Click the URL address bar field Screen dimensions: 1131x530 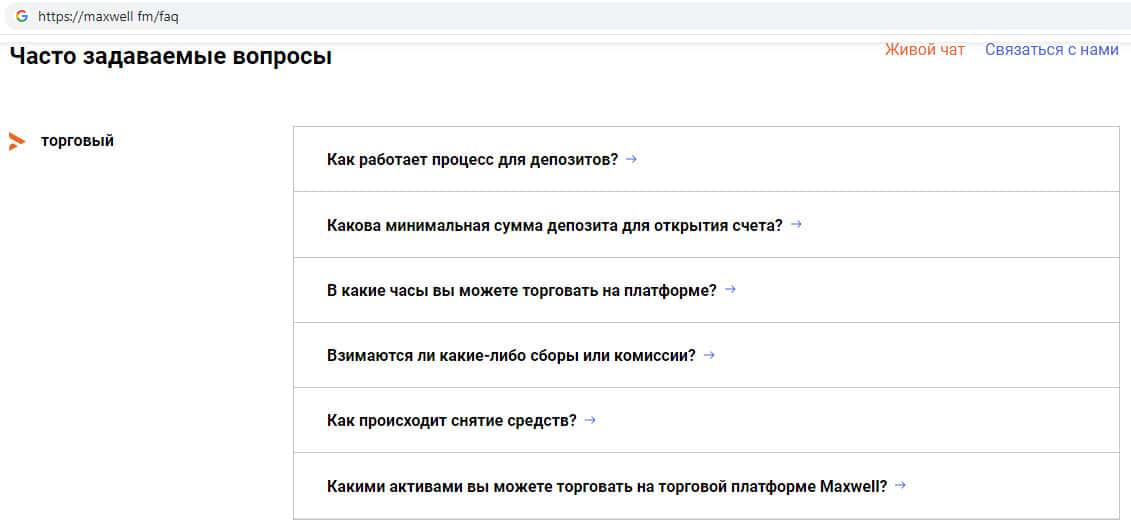pyautogui.click(x=500, y=17)
